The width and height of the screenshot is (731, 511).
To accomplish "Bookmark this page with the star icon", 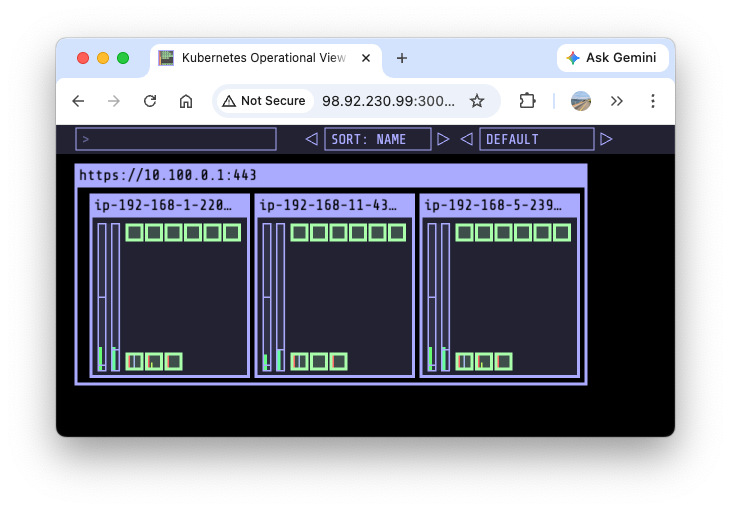I will pos(477,101).
